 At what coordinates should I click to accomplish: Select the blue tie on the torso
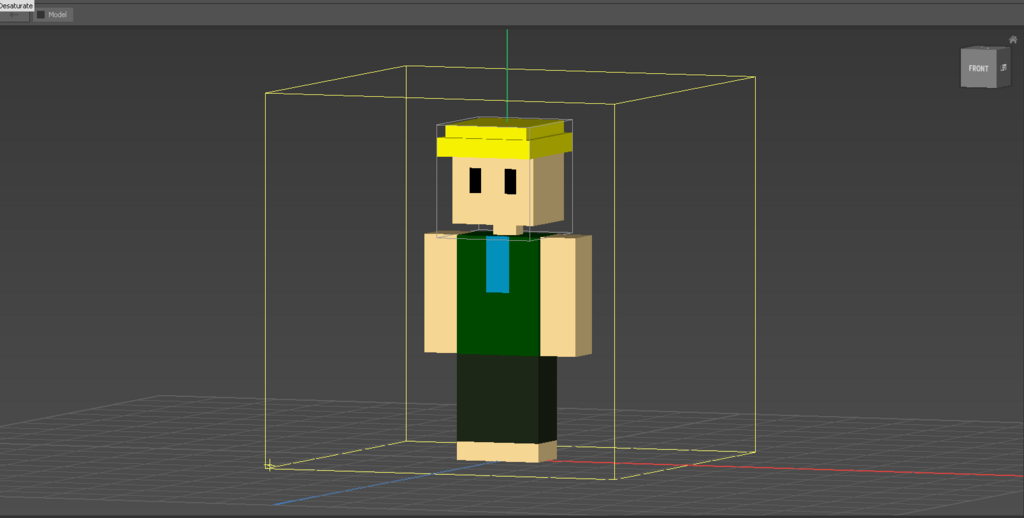coord(498,265)
